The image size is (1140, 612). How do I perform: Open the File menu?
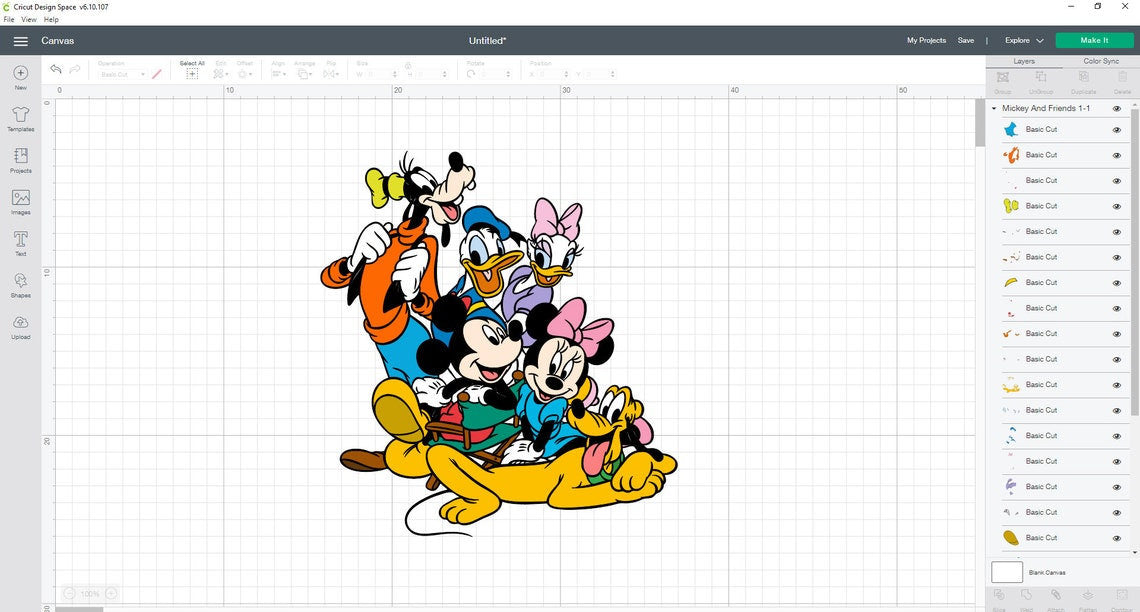[8, 19]
